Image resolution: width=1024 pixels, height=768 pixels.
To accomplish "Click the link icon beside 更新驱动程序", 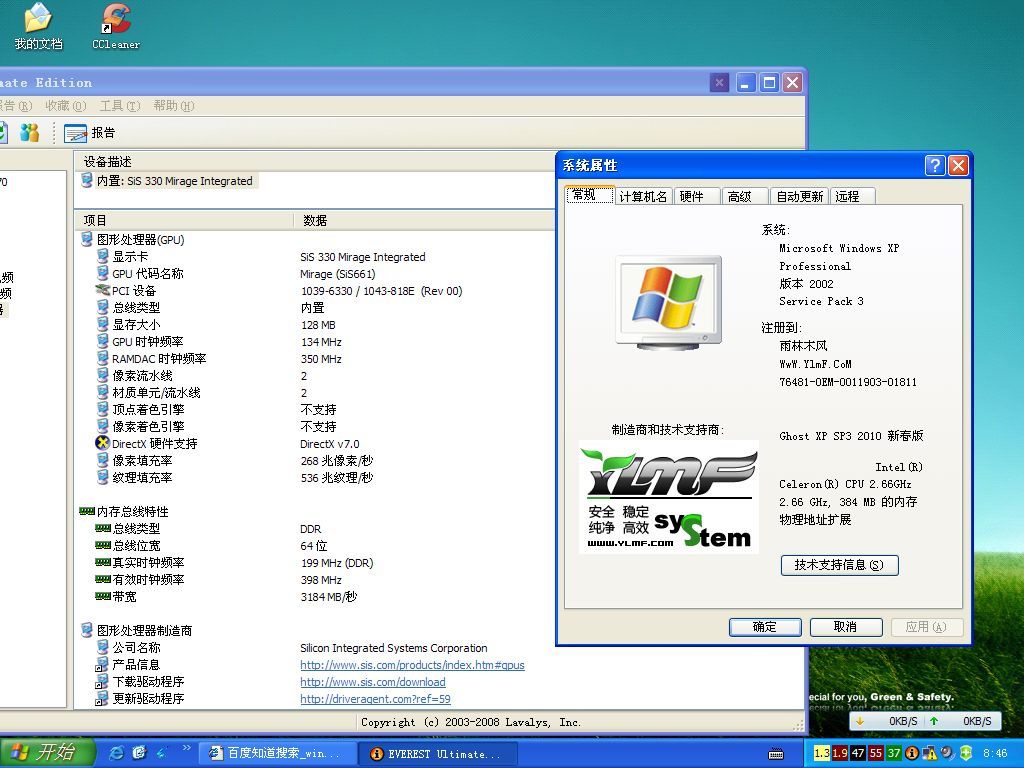I will pyautogui.click(x=102, y=699).
